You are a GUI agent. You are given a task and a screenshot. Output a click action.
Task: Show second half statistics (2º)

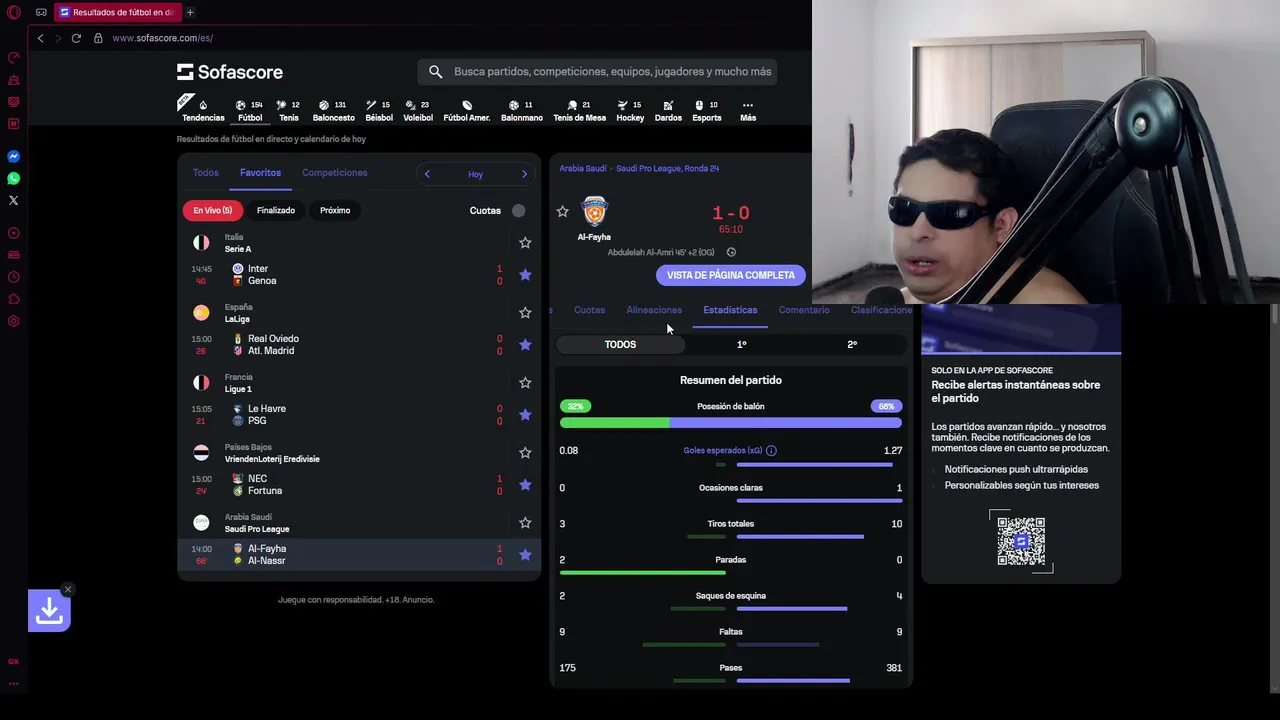click(x=852, y=344)
